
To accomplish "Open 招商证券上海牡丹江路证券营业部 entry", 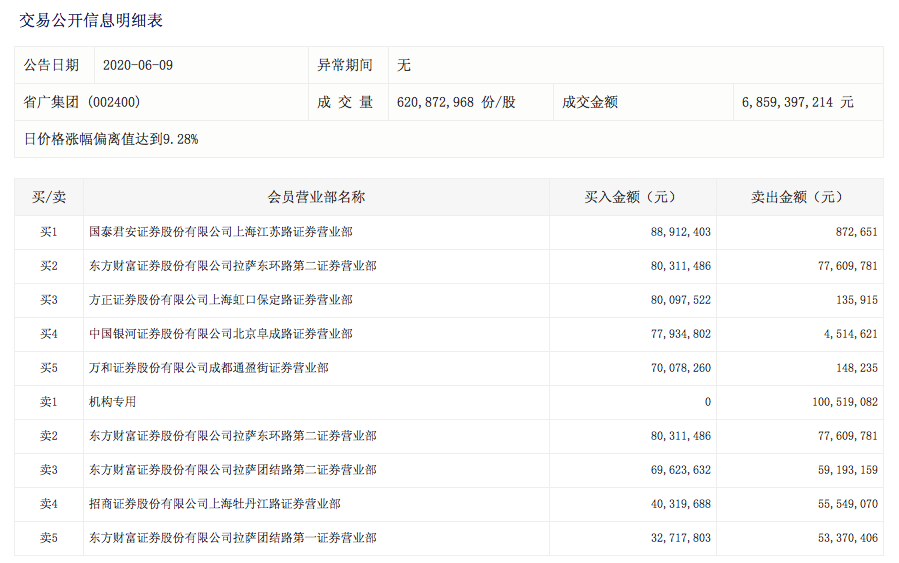I will pos(214,504).
